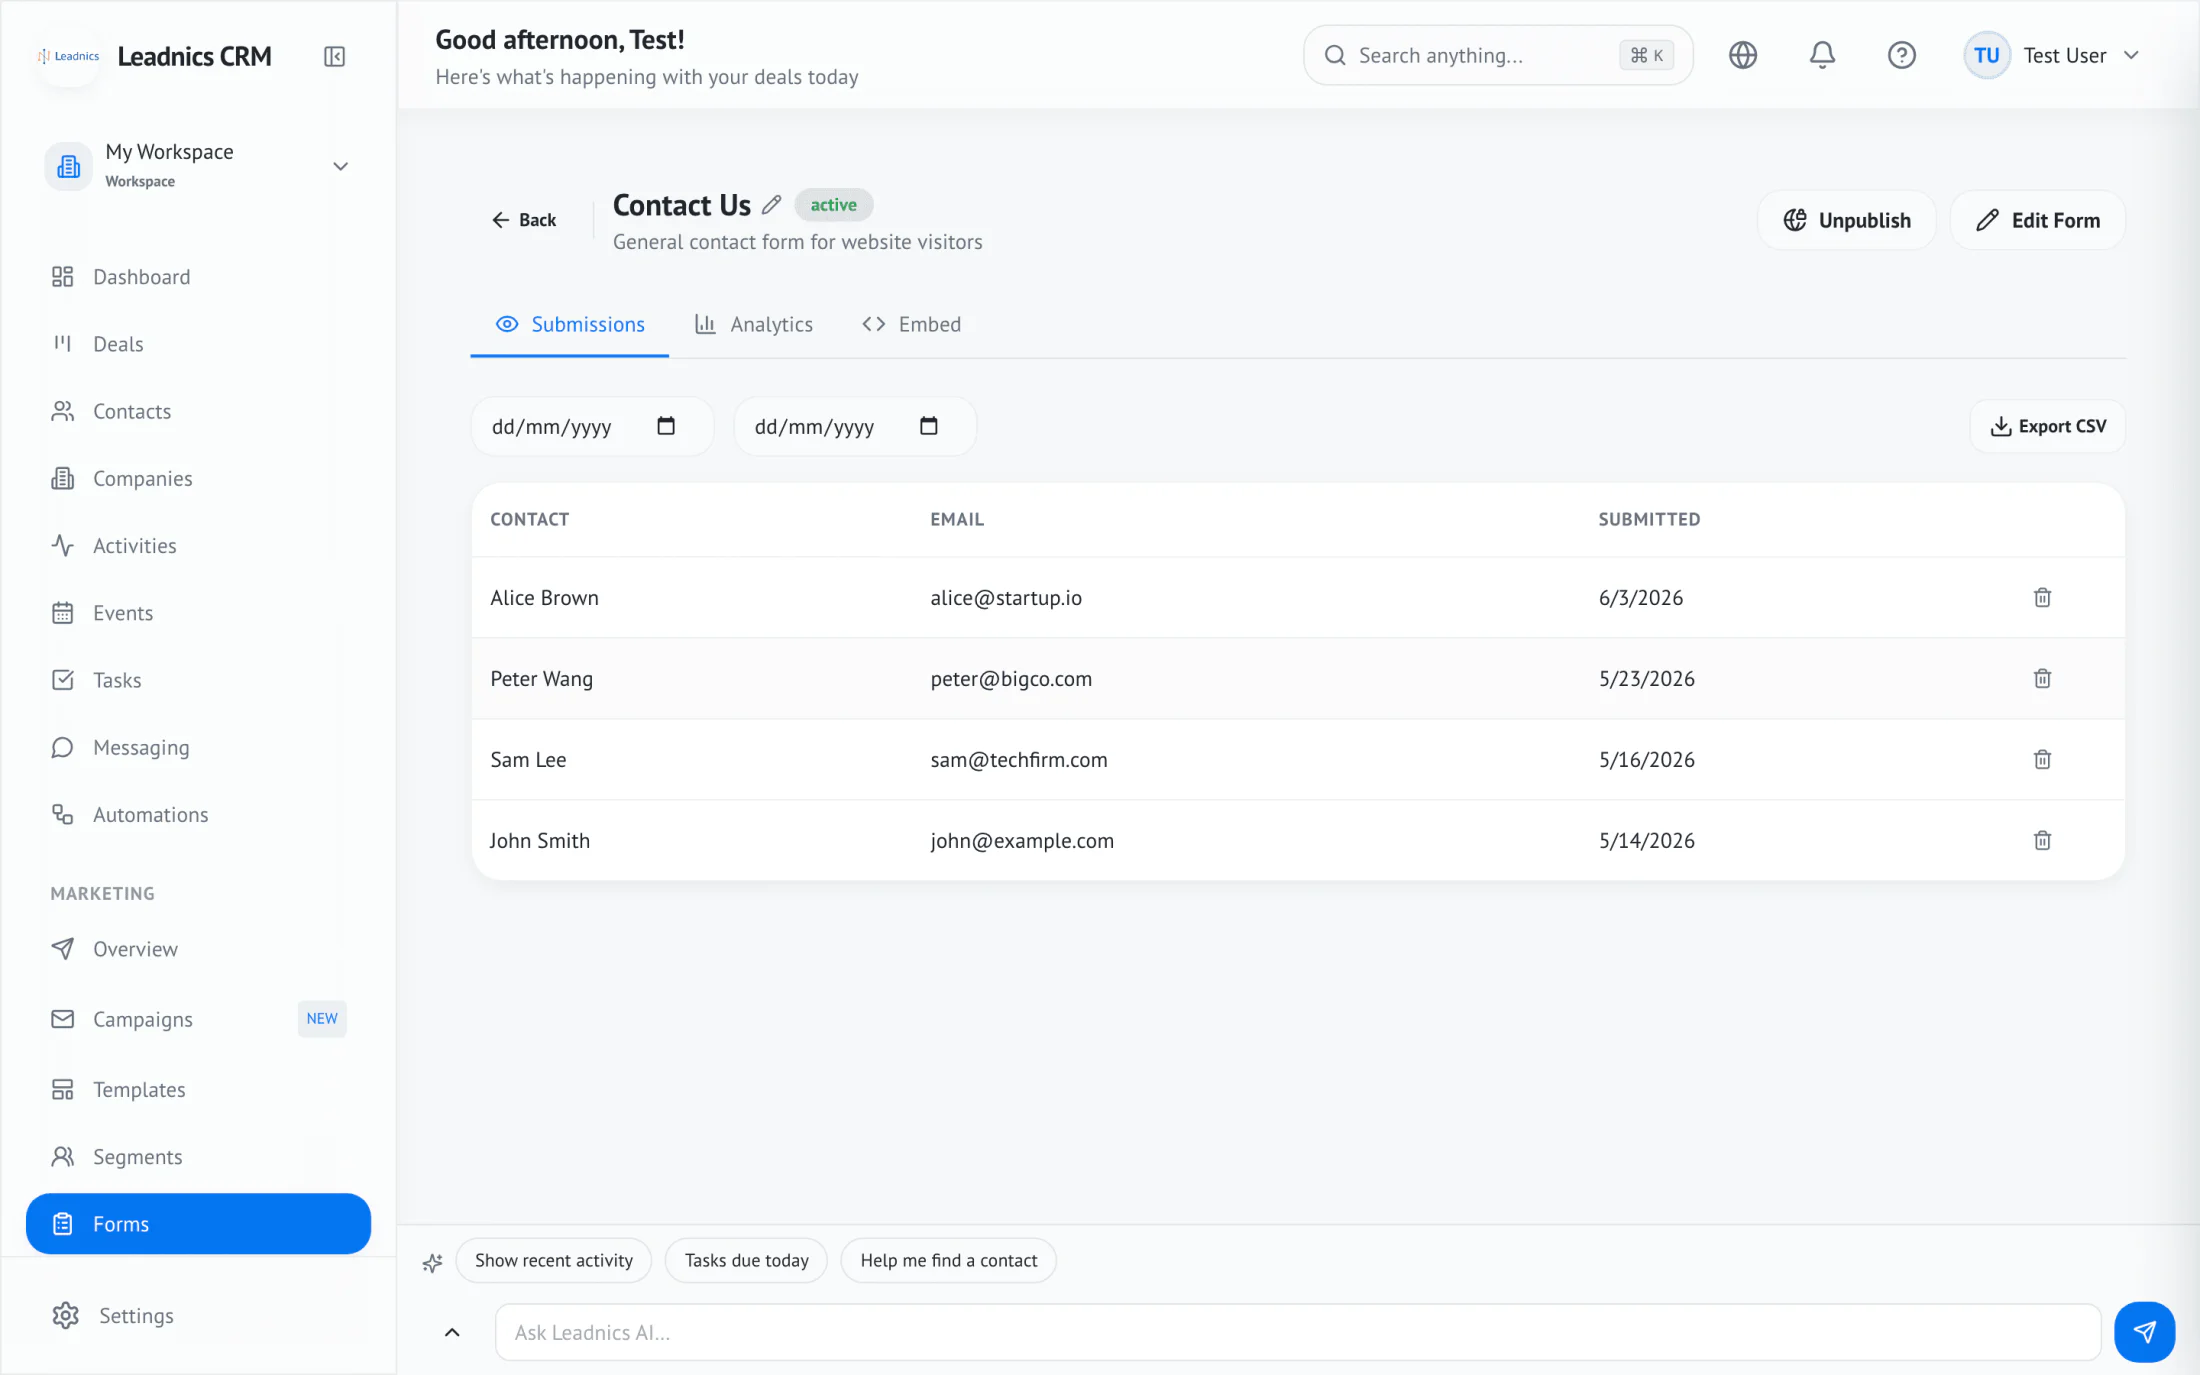
Task: Open the start date calendar picker
Action: click(x=666, y=426)
